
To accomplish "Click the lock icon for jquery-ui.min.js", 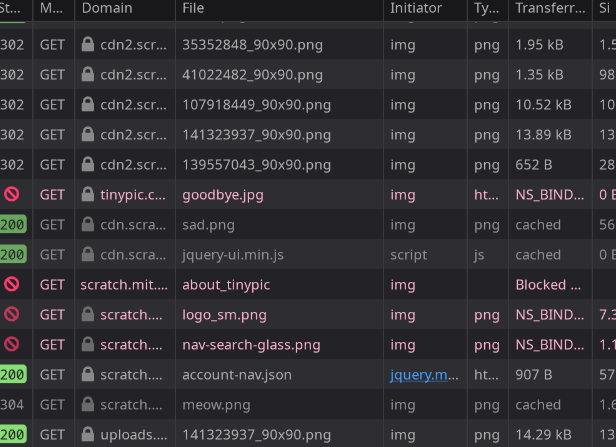I will pyautogui.click(x=88, y=254).
